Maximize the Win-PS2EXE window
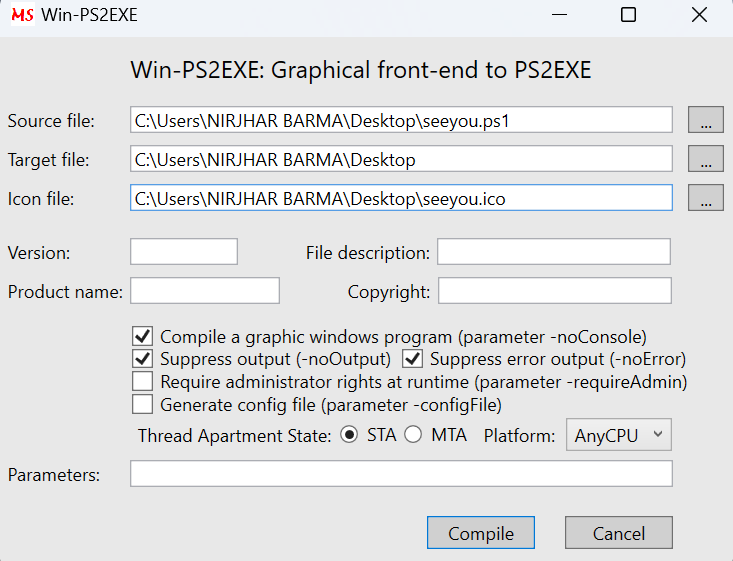 pyautogui.click(x=628, y=15)
